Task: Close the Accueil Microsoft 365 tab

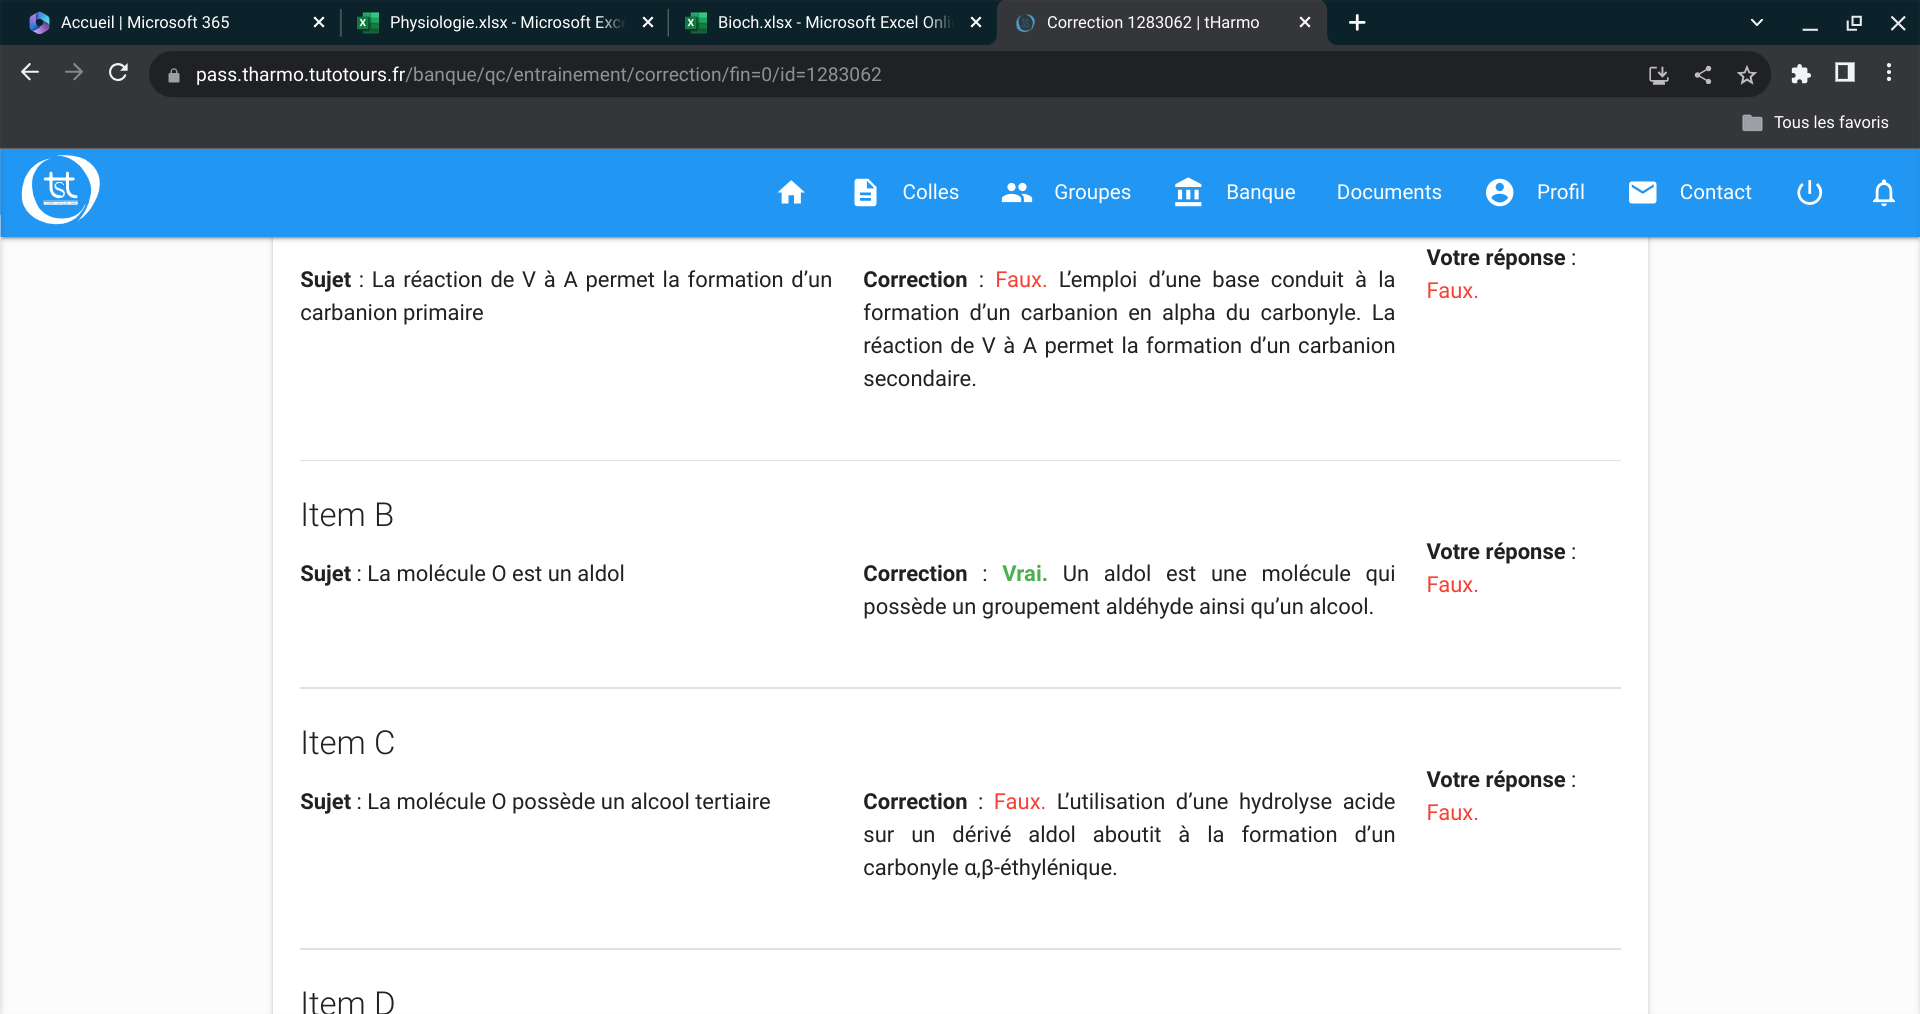Action: 319,22
